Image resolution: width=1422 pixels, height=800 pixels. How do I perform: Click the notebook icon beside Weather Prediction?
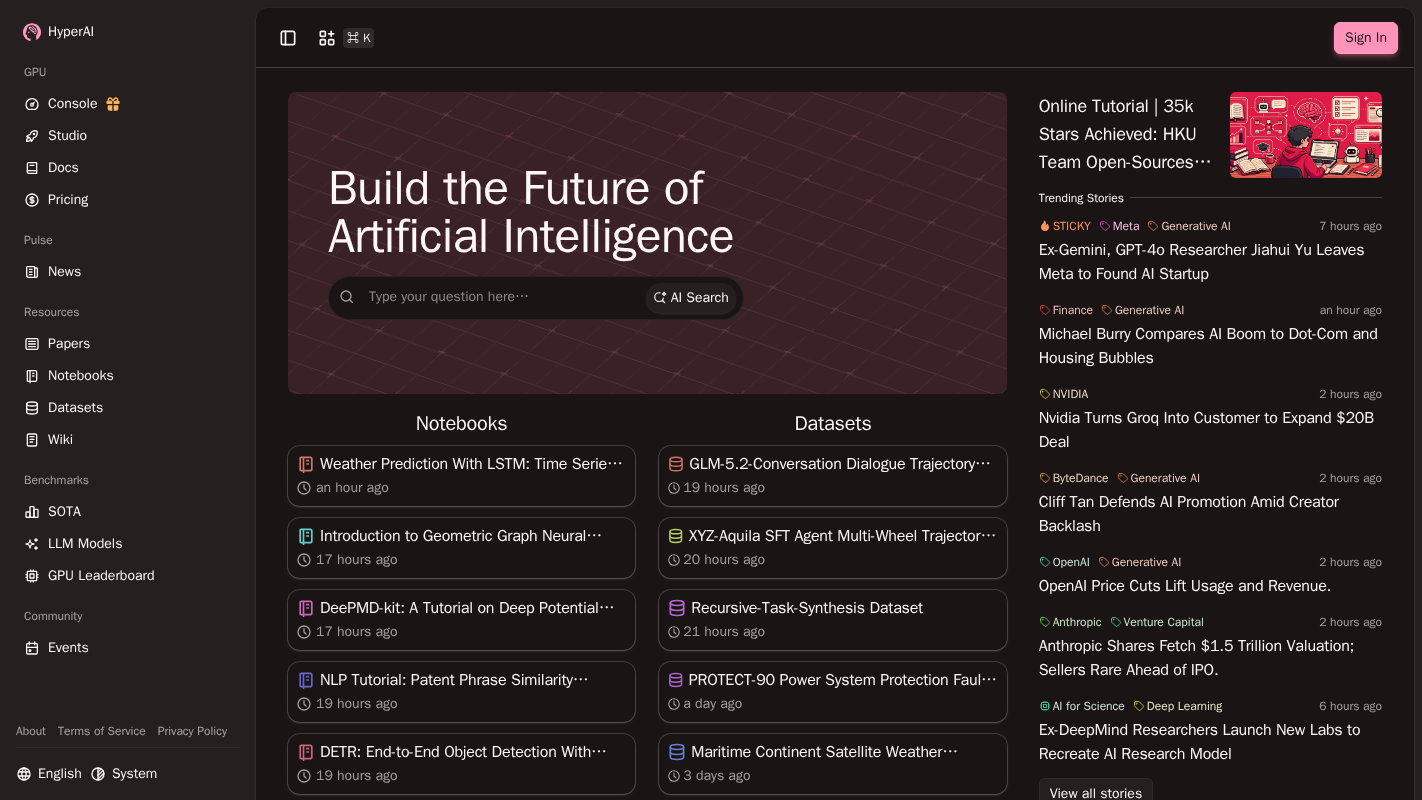click(306, 464)
